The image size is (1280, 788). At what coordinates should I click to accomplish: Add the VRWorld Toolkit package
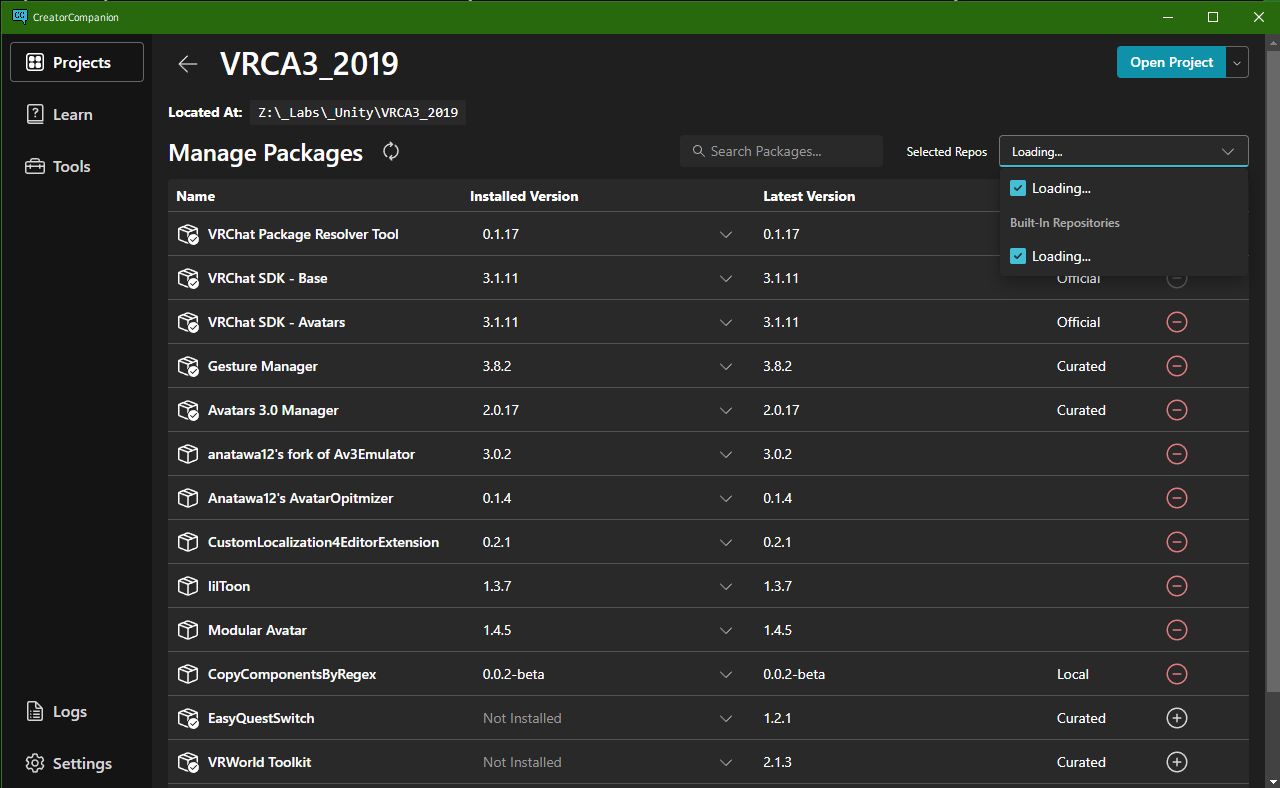(1177, 762)
